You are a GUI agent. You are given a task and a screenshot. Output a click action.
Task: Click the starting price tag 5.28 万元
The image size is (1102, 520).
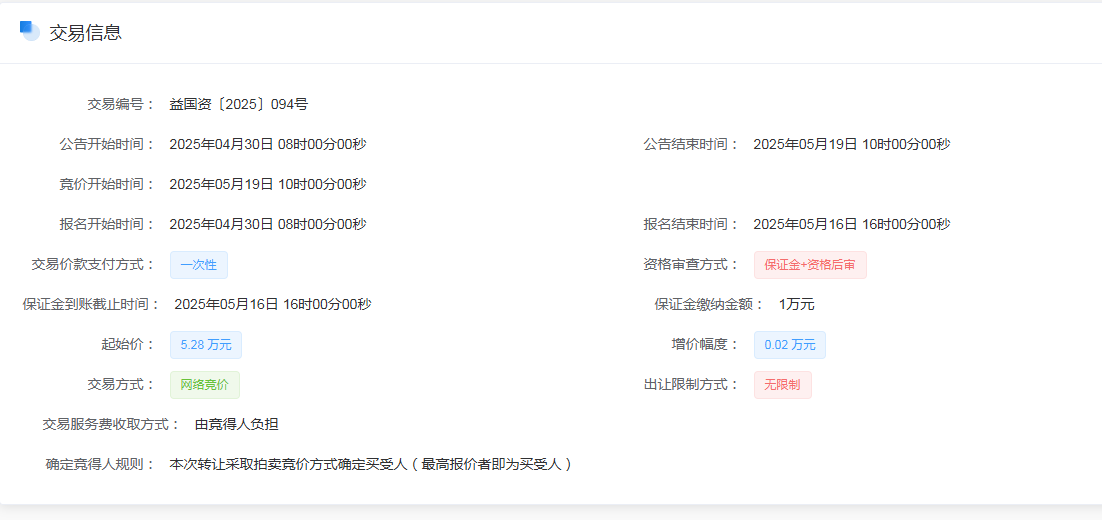point(206,345)
